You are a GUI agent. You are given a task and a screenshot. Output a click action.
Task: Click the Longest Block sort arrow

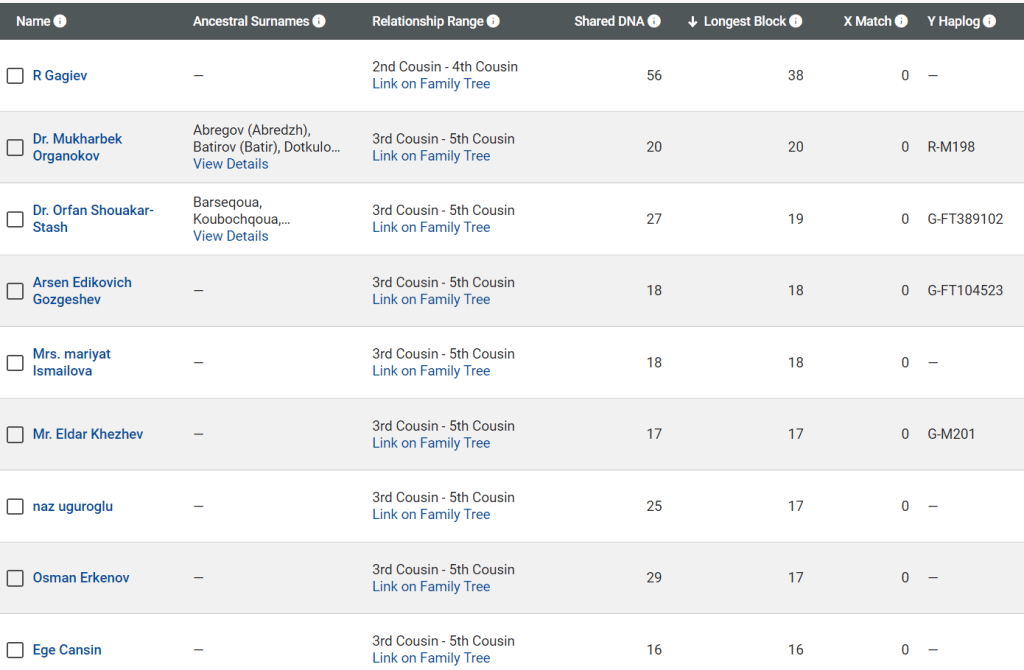click(692, 21)
